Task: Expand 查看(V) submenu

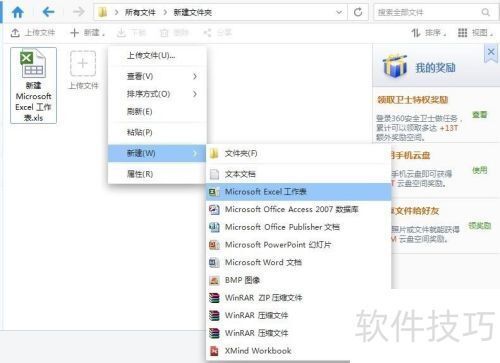Action: [157, 76]
